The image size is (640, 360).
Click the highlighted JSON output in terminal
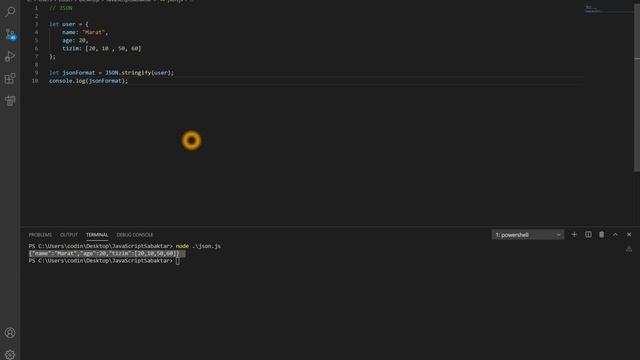(x=107, y=253)
